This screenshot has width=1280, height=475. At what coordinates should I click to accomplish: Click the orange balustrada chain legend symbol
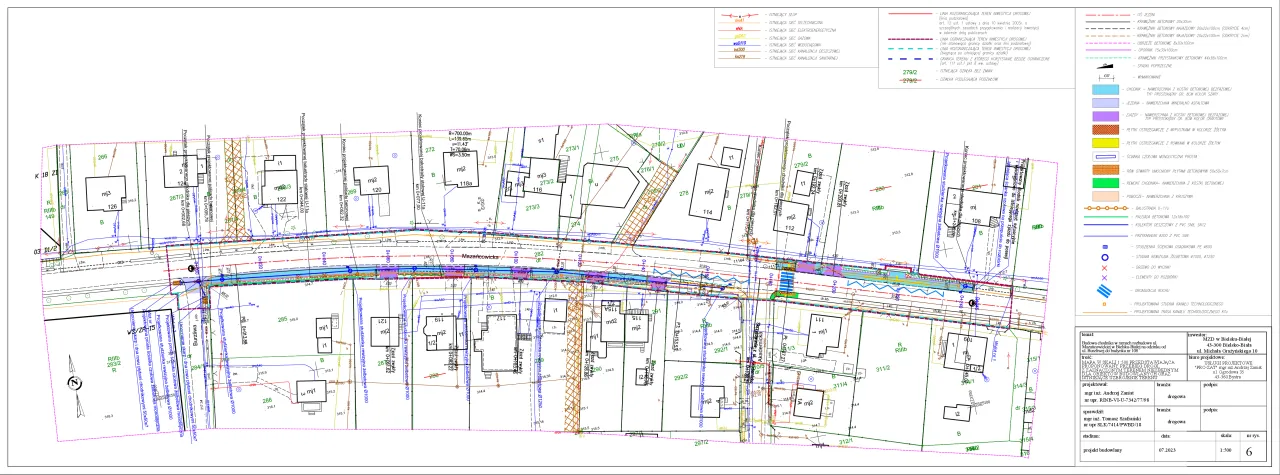pos(1105,208)
